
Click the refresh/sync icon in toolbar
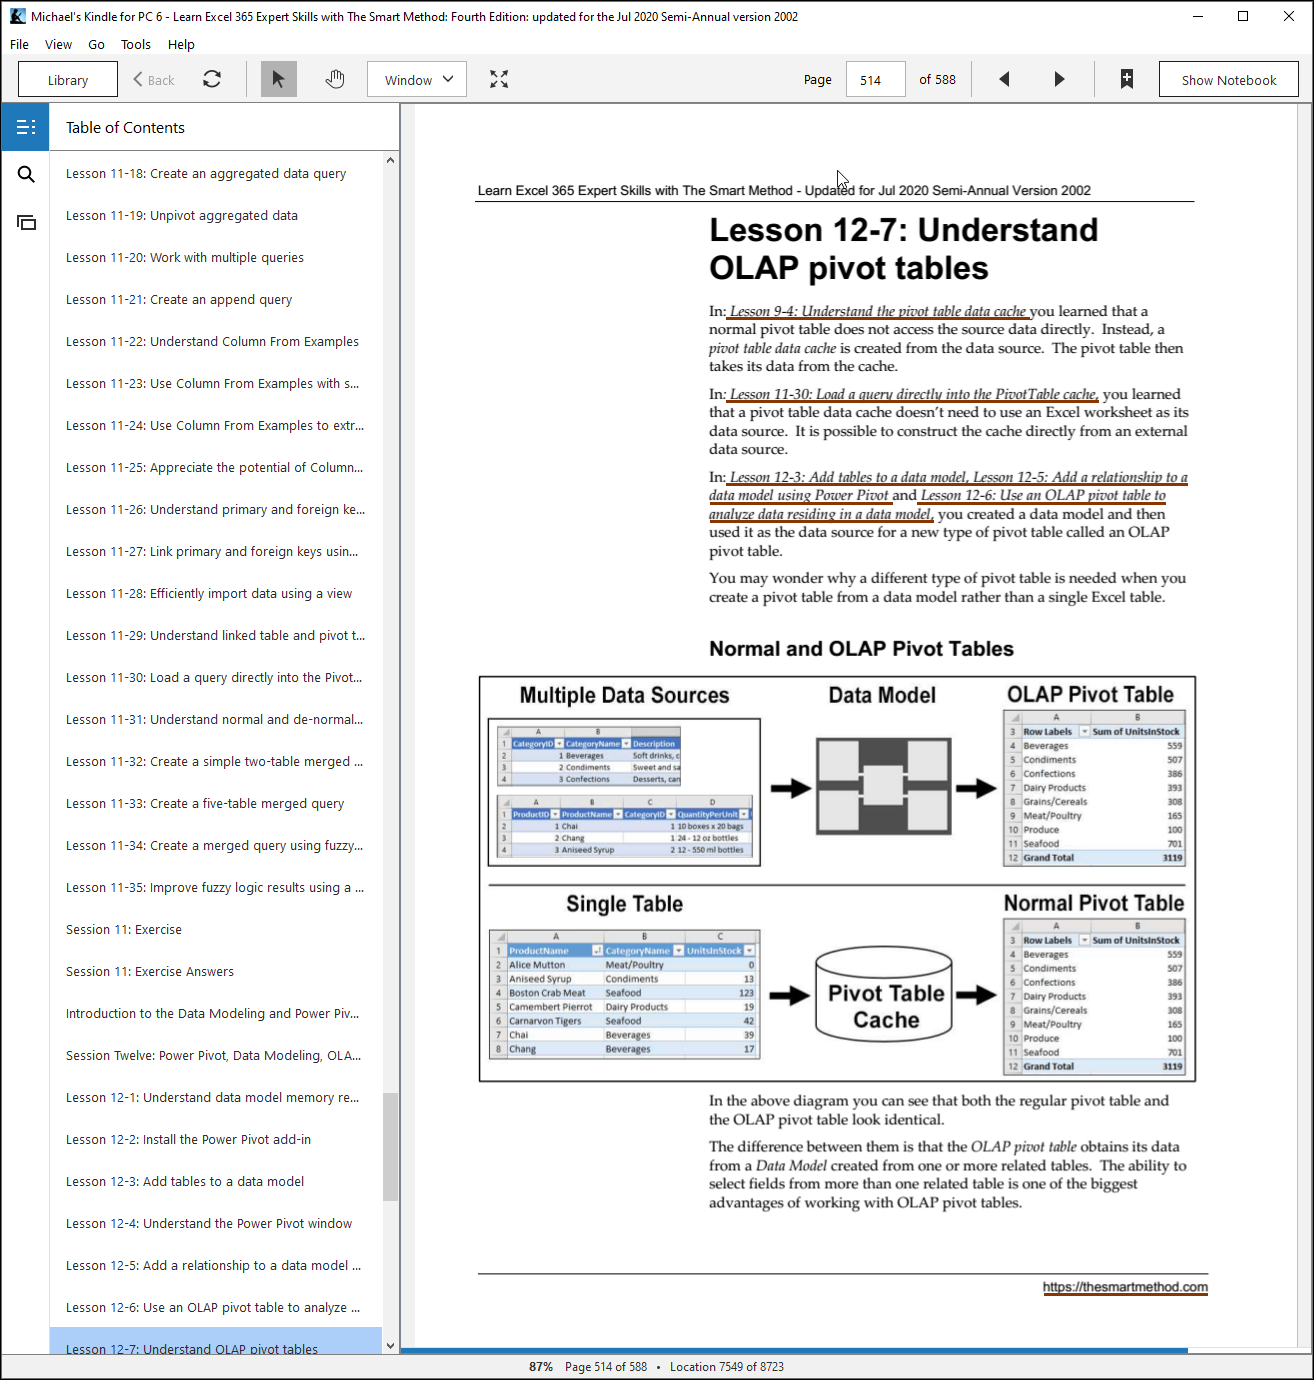tap(212, 79)
